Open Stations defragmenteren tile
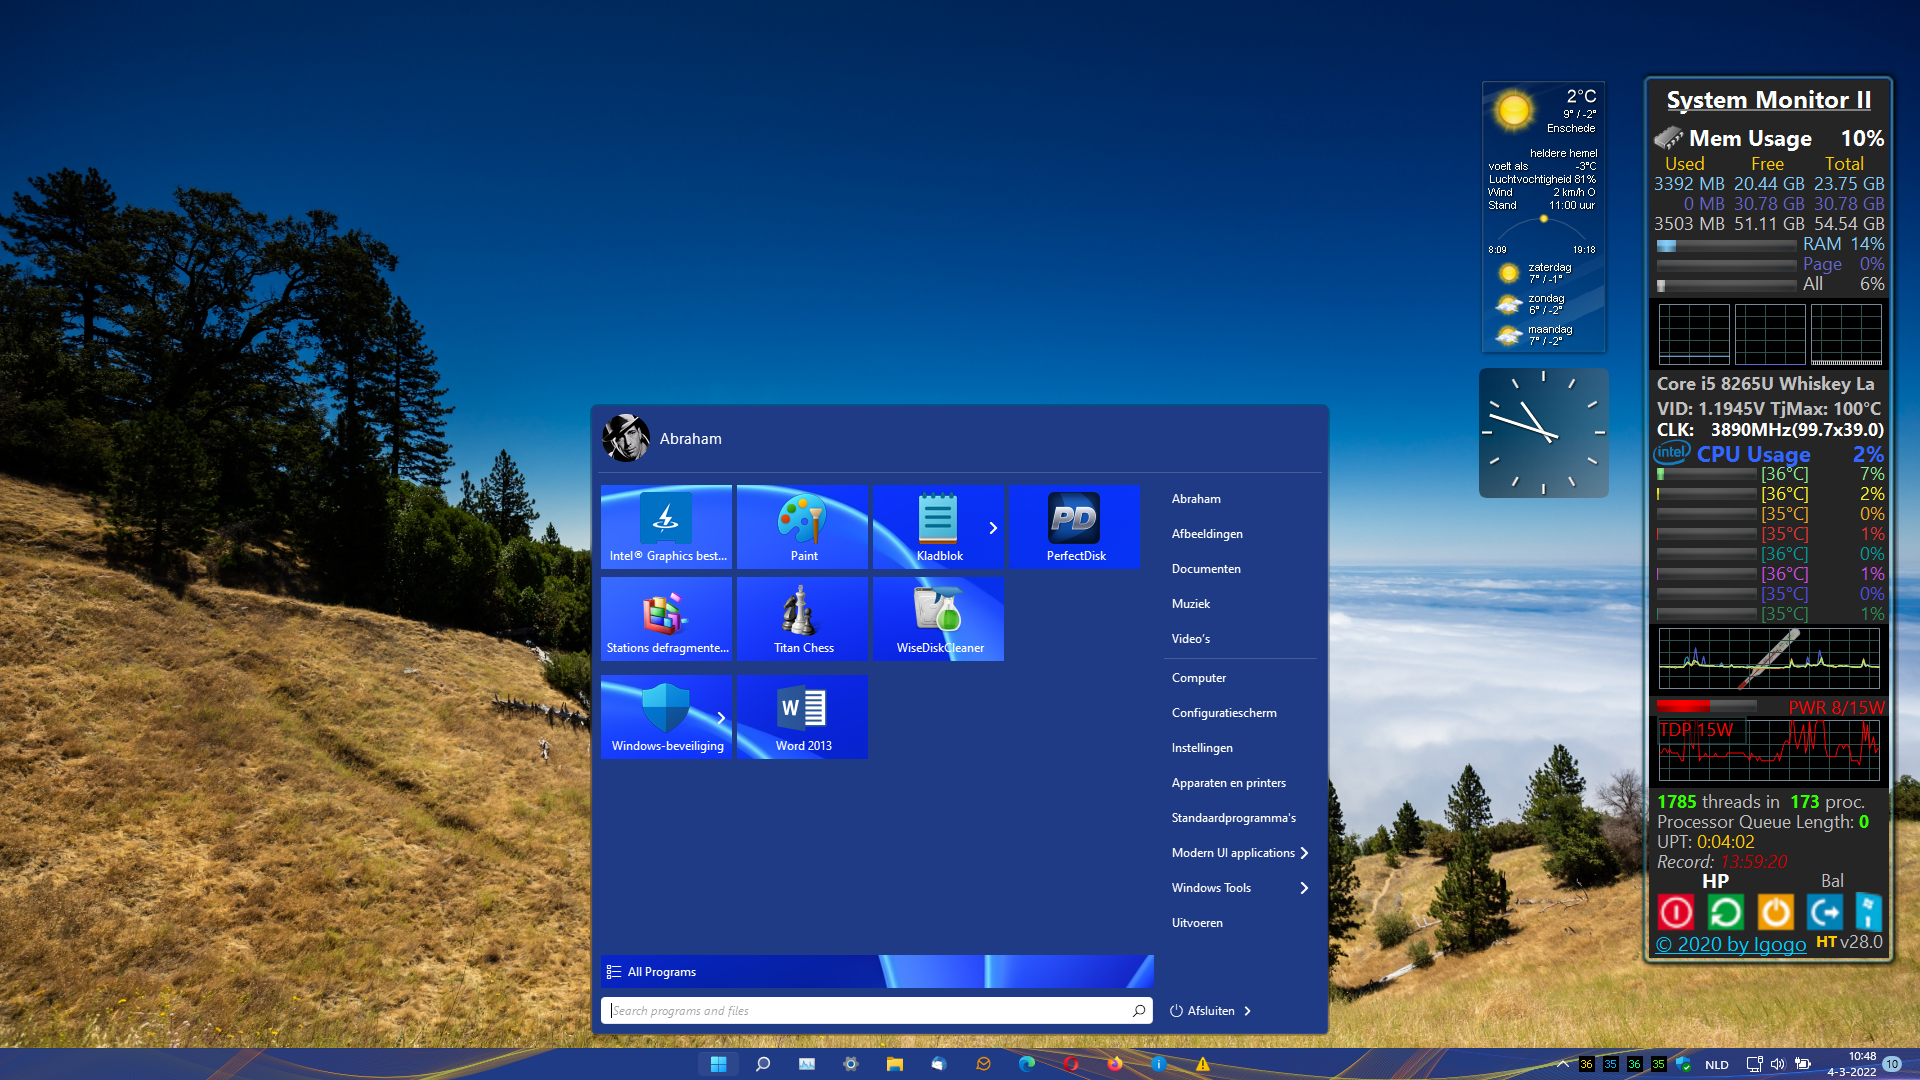 [x=666, y=619]
